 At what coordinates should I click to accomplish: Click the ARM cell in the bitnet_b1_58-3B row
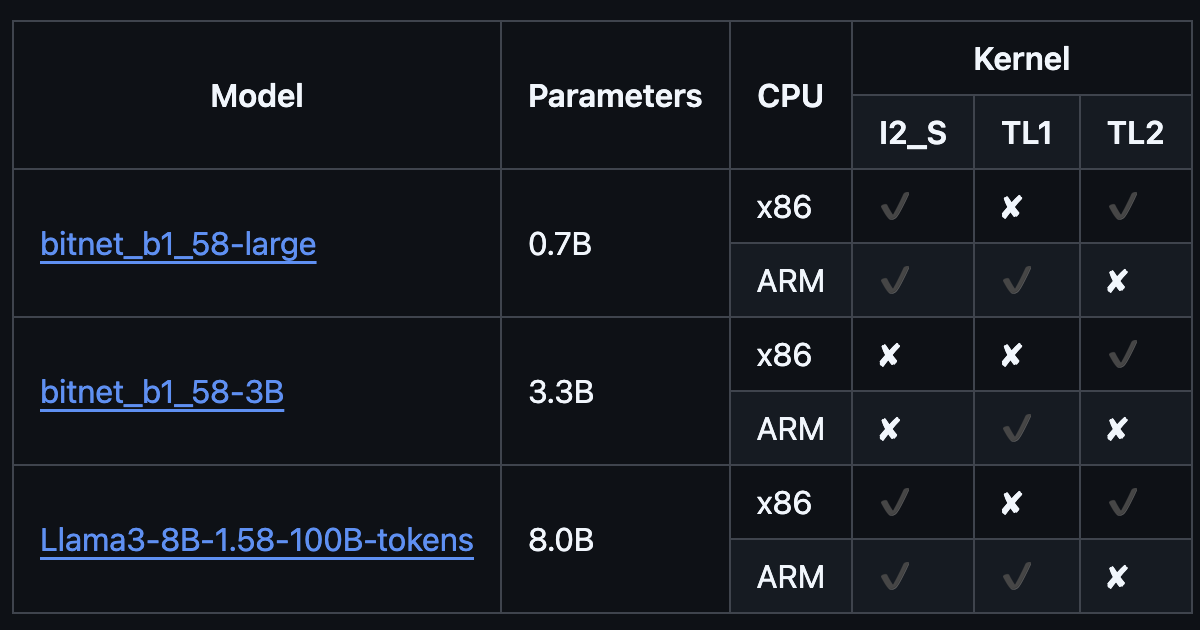[x=791, y=430]
